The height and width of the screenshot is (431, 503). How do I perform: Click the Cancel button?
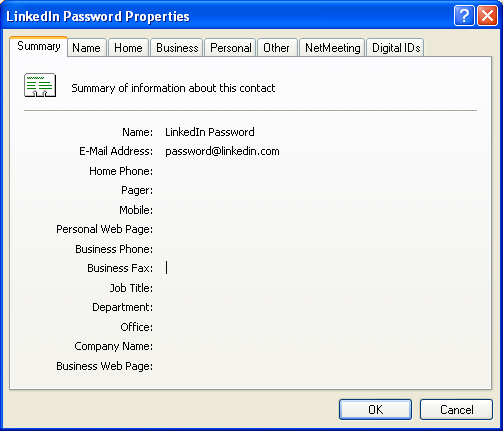click(456, 409)
